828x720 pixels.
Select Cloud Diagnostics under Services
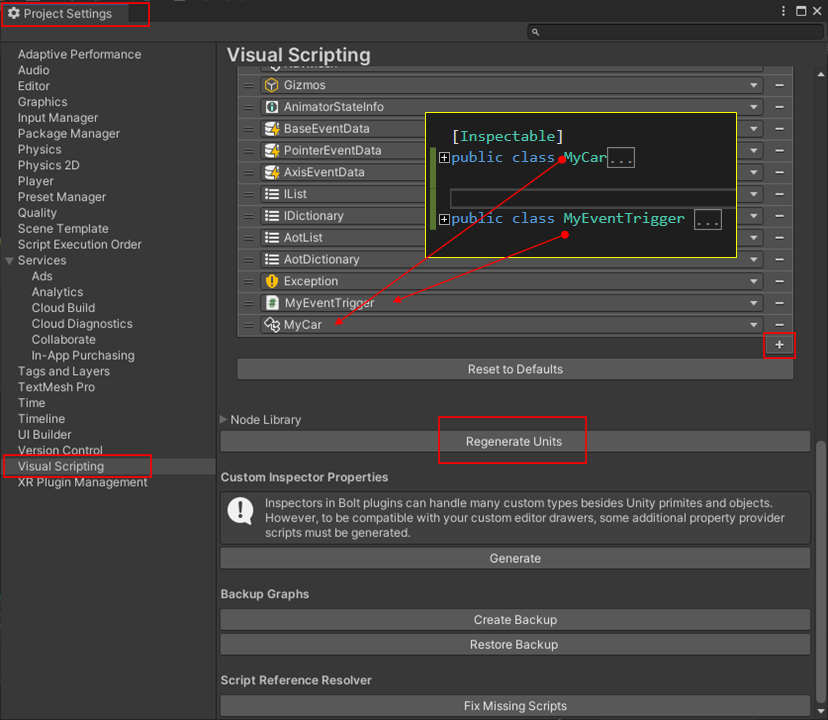(82, 324)
